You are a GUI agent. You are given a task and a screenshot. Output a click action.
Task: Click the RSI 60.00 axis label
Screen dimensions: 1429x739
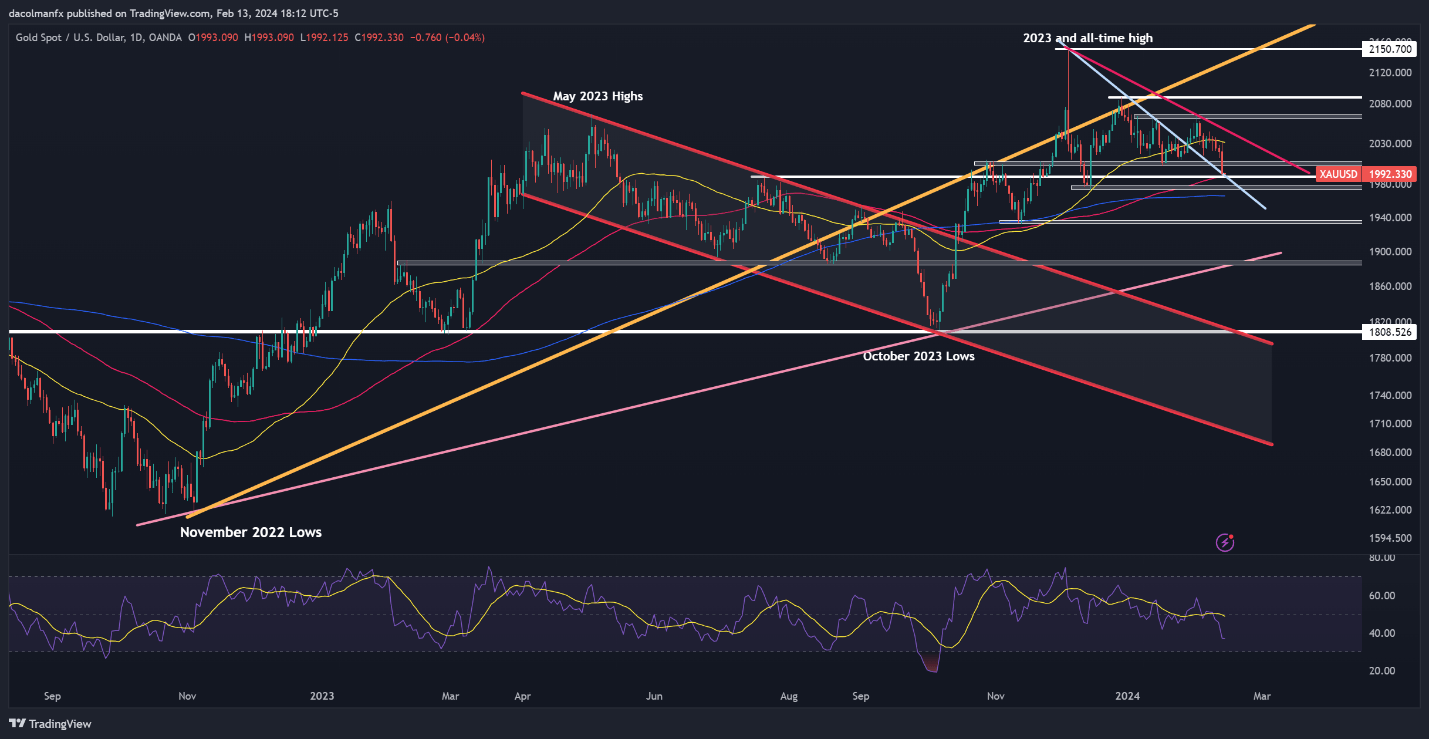[x=1381, y=596]
